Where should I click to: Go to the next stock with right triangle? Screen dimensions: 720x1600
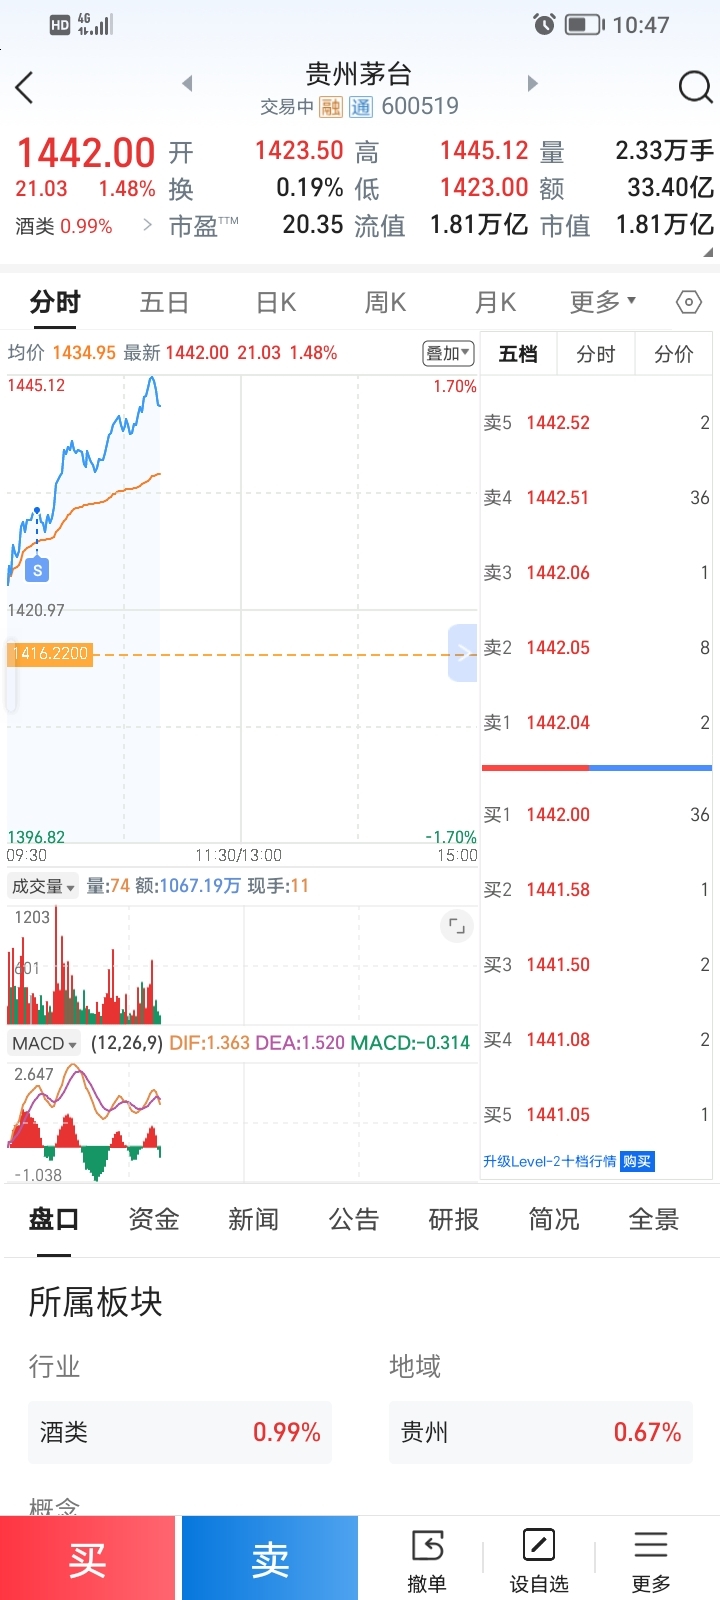click(x=532, y=83)
